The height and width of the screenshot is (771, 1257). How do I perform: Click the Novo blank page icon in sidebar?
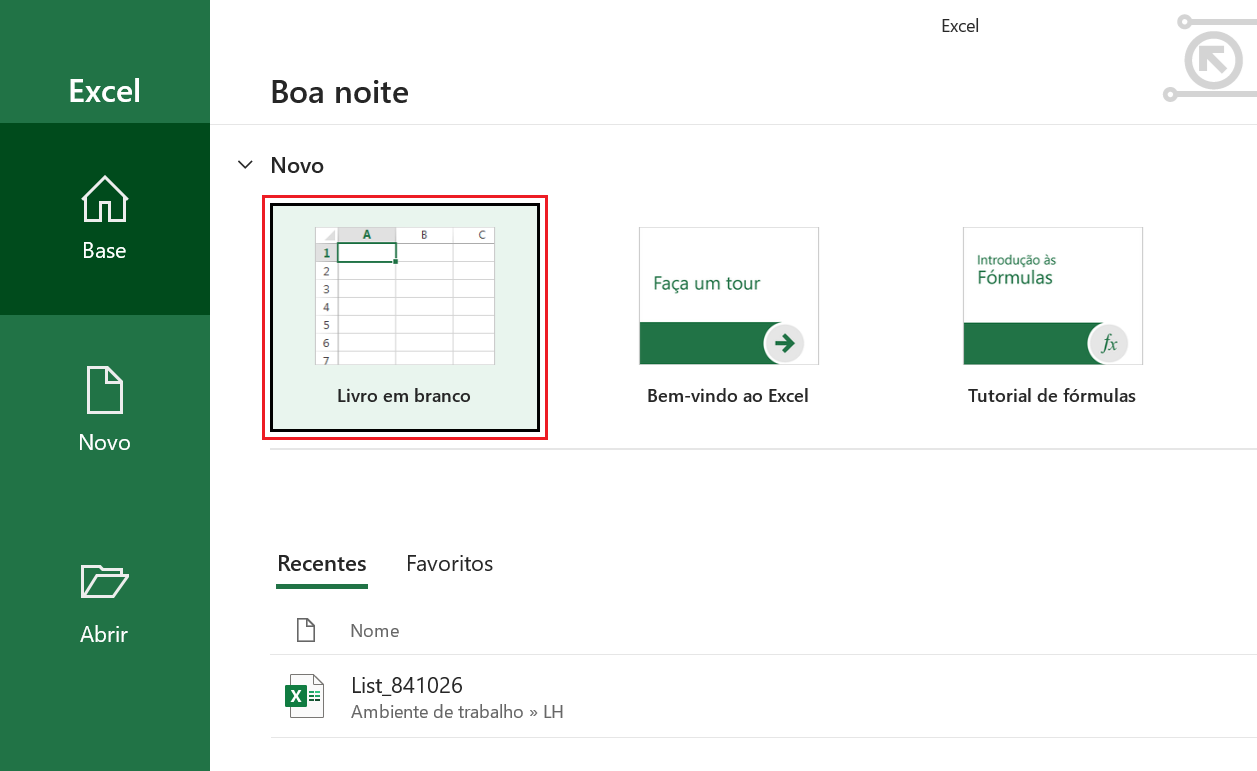coord(104,390)
